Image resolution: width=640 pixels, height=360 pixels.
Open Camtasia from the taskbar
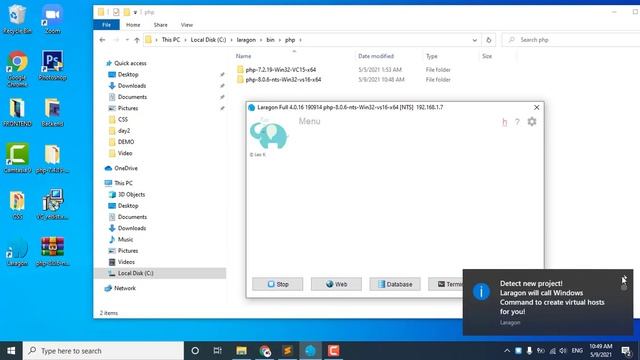click(333, 351)
